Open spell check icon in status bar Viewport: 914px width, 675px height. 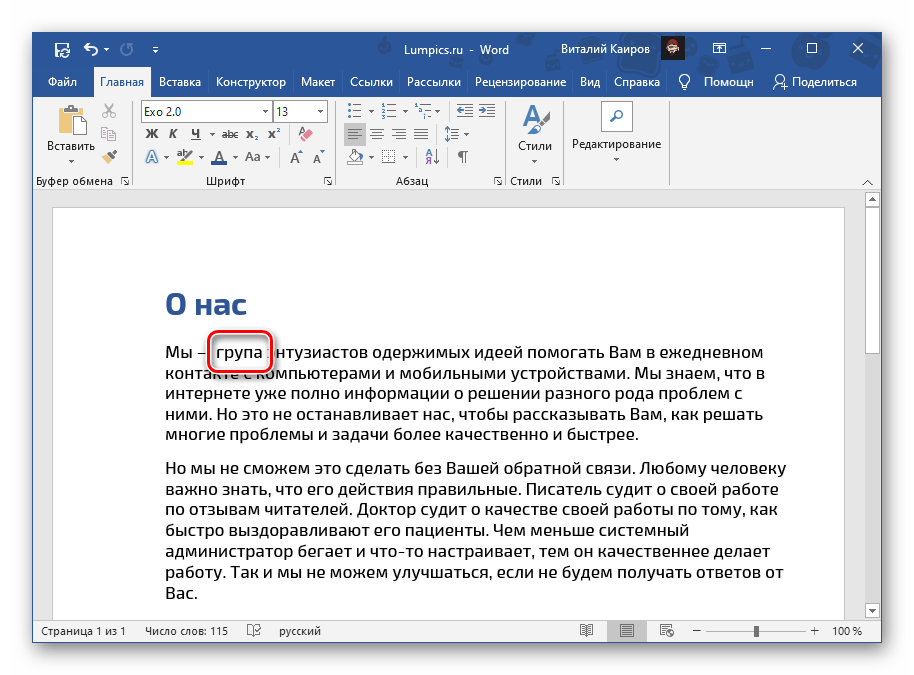point(254,631)
